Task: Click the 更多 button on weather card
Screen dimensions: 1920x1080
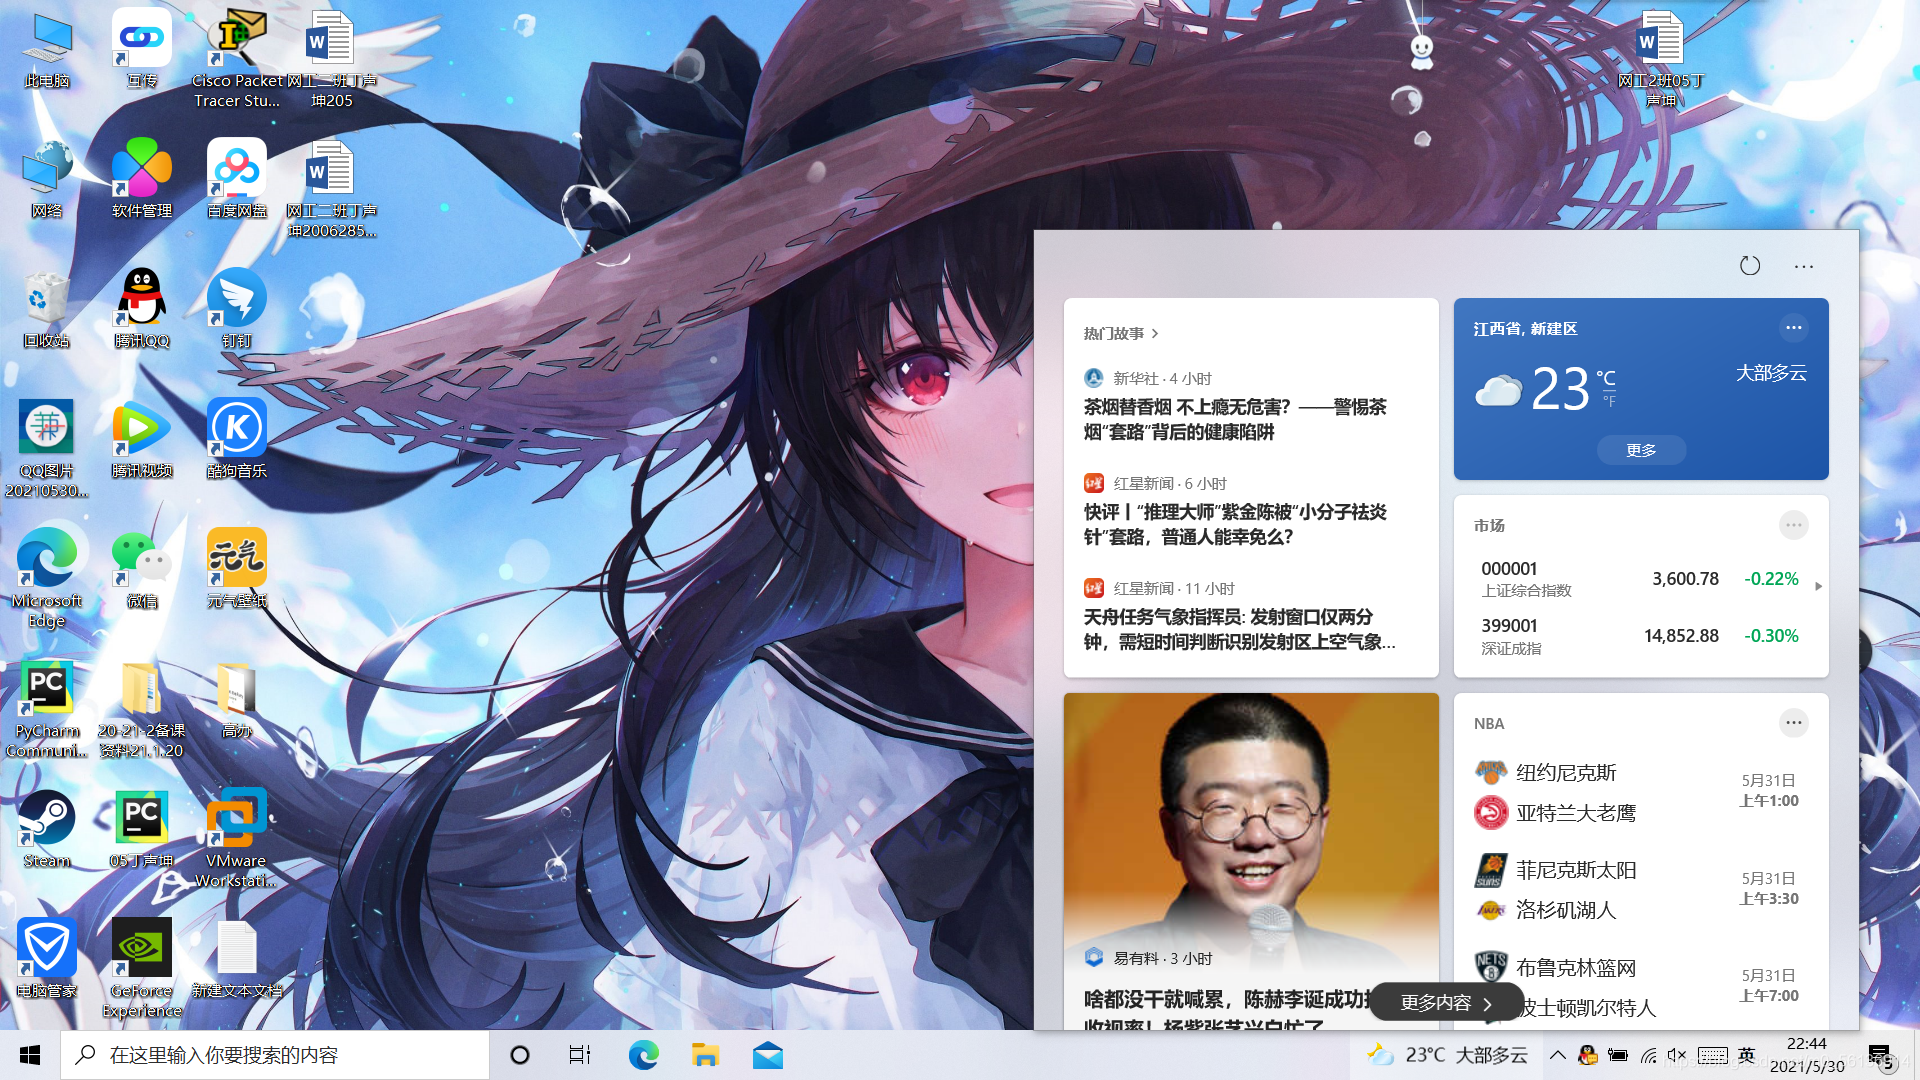Action: pos(1640,450)
